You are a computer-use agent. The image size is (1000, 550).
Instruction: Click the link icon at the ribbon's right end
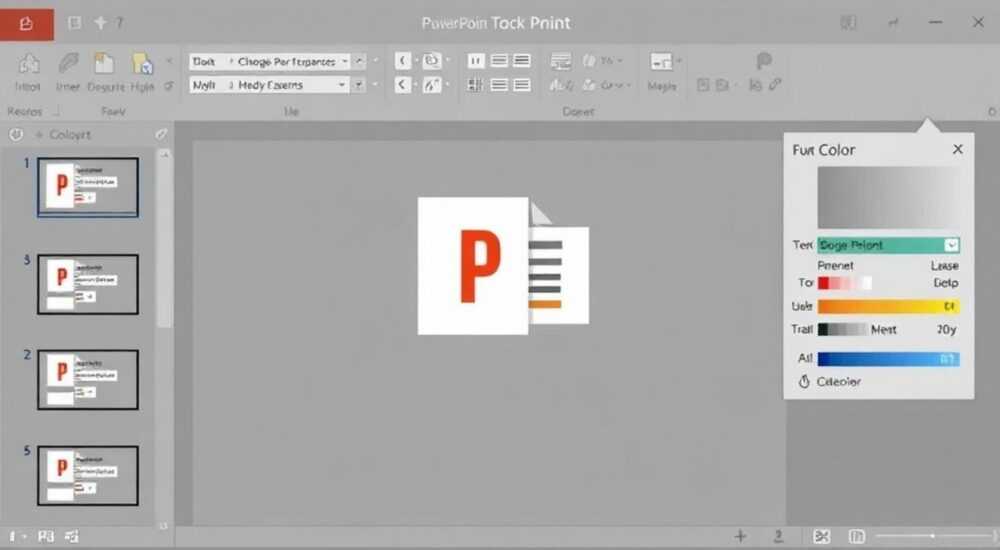775,84
